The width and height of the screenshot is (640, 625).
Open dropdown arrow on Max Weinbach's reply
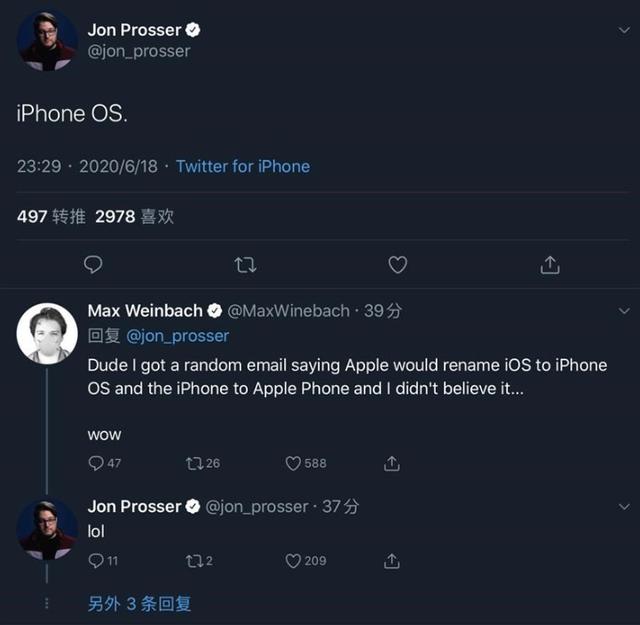624,311
